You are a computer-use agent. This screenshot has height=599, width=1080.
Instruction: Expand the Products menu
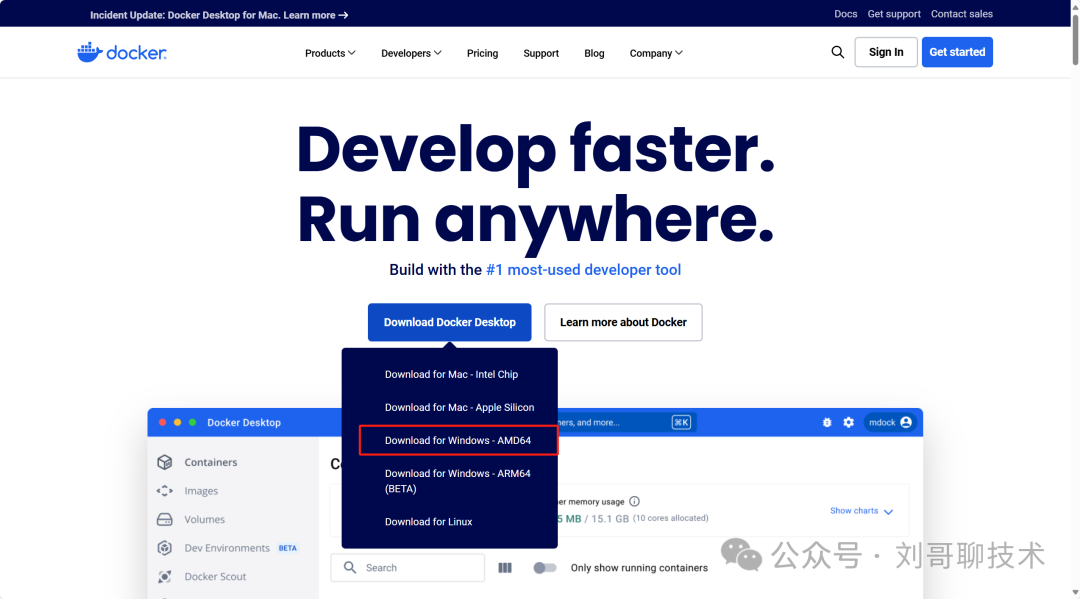pos(330,53)
